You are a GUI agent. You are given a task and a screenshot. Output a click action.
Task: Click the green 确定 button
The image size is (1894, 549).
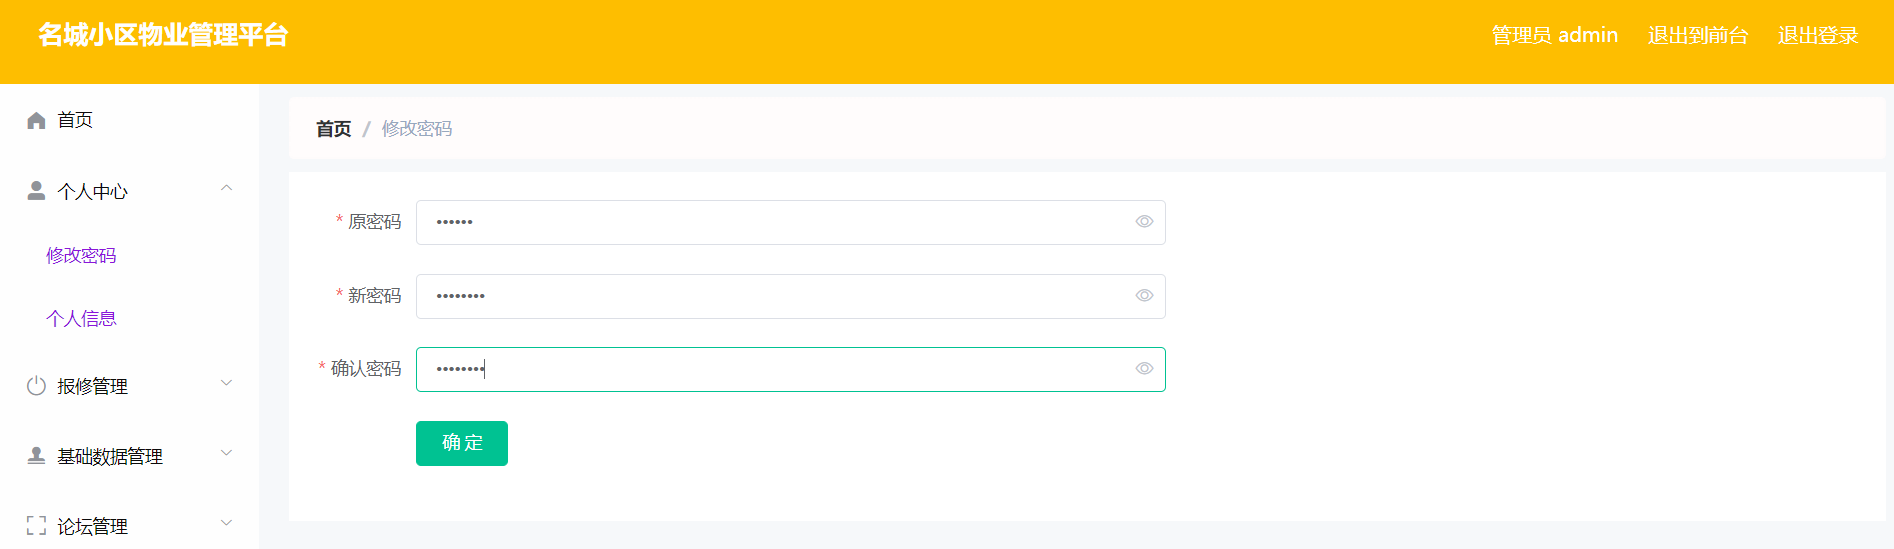point(462,443)
